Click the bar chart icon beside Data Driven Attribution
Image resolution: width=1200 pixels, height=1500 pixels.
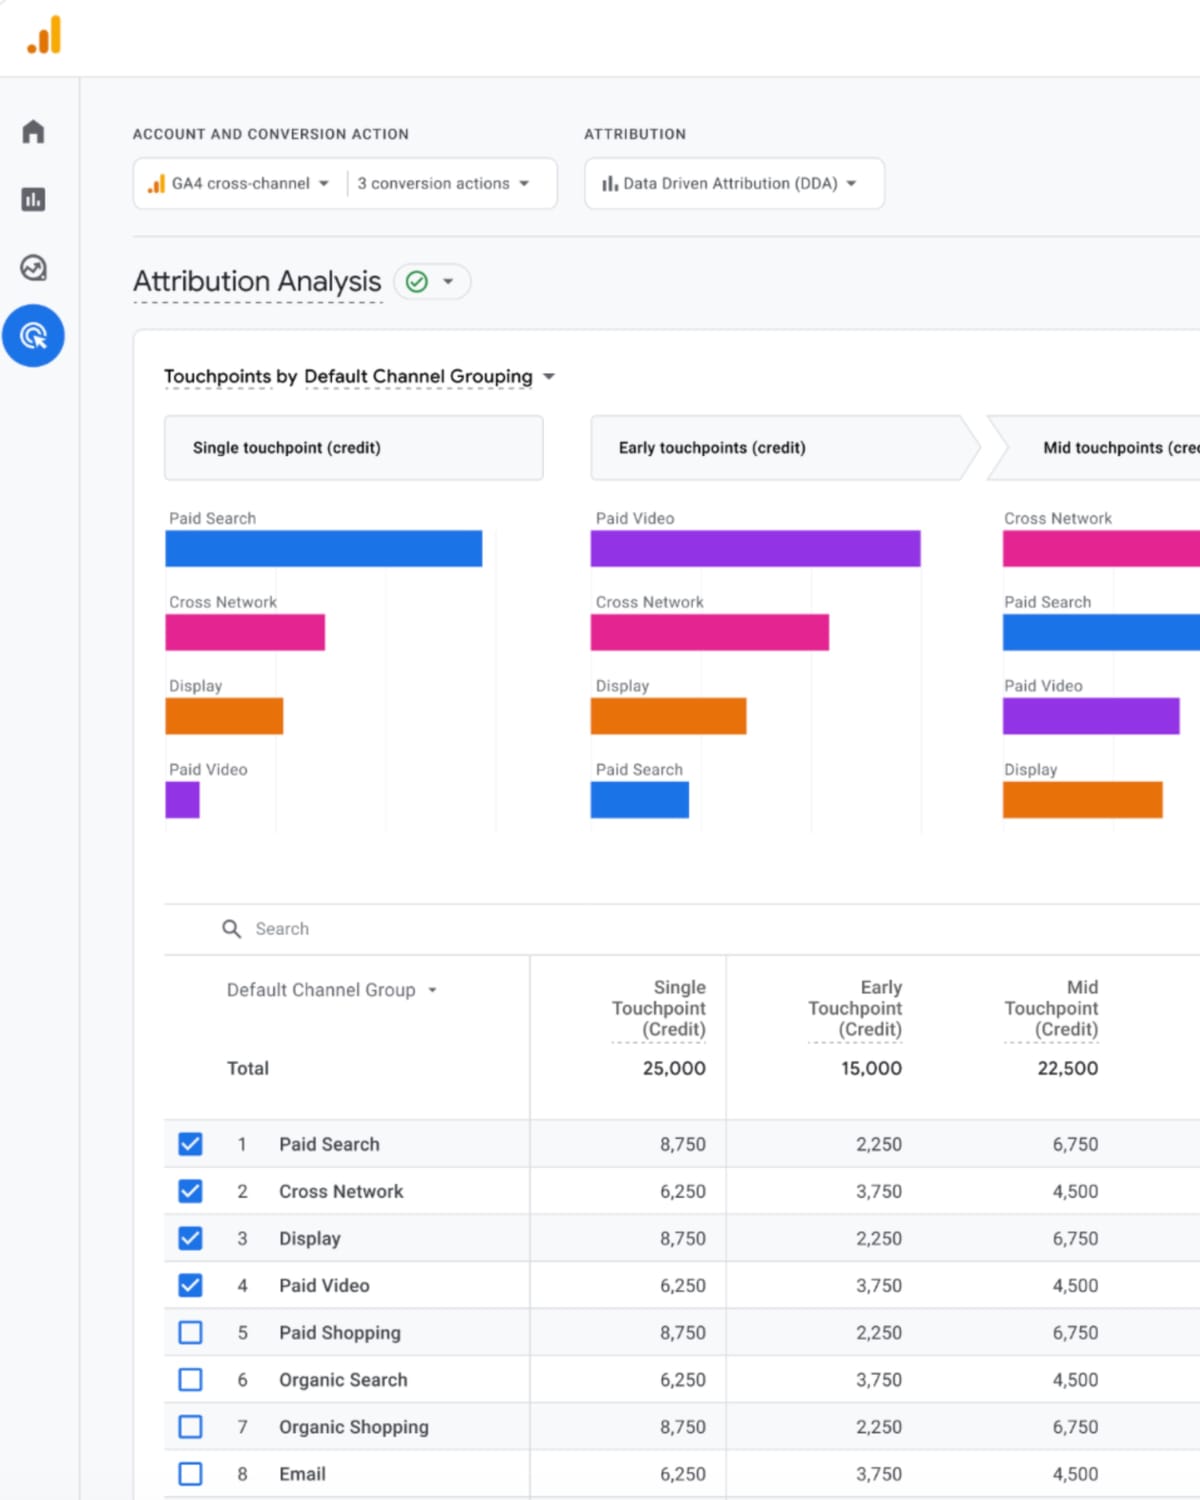(608, 183)
